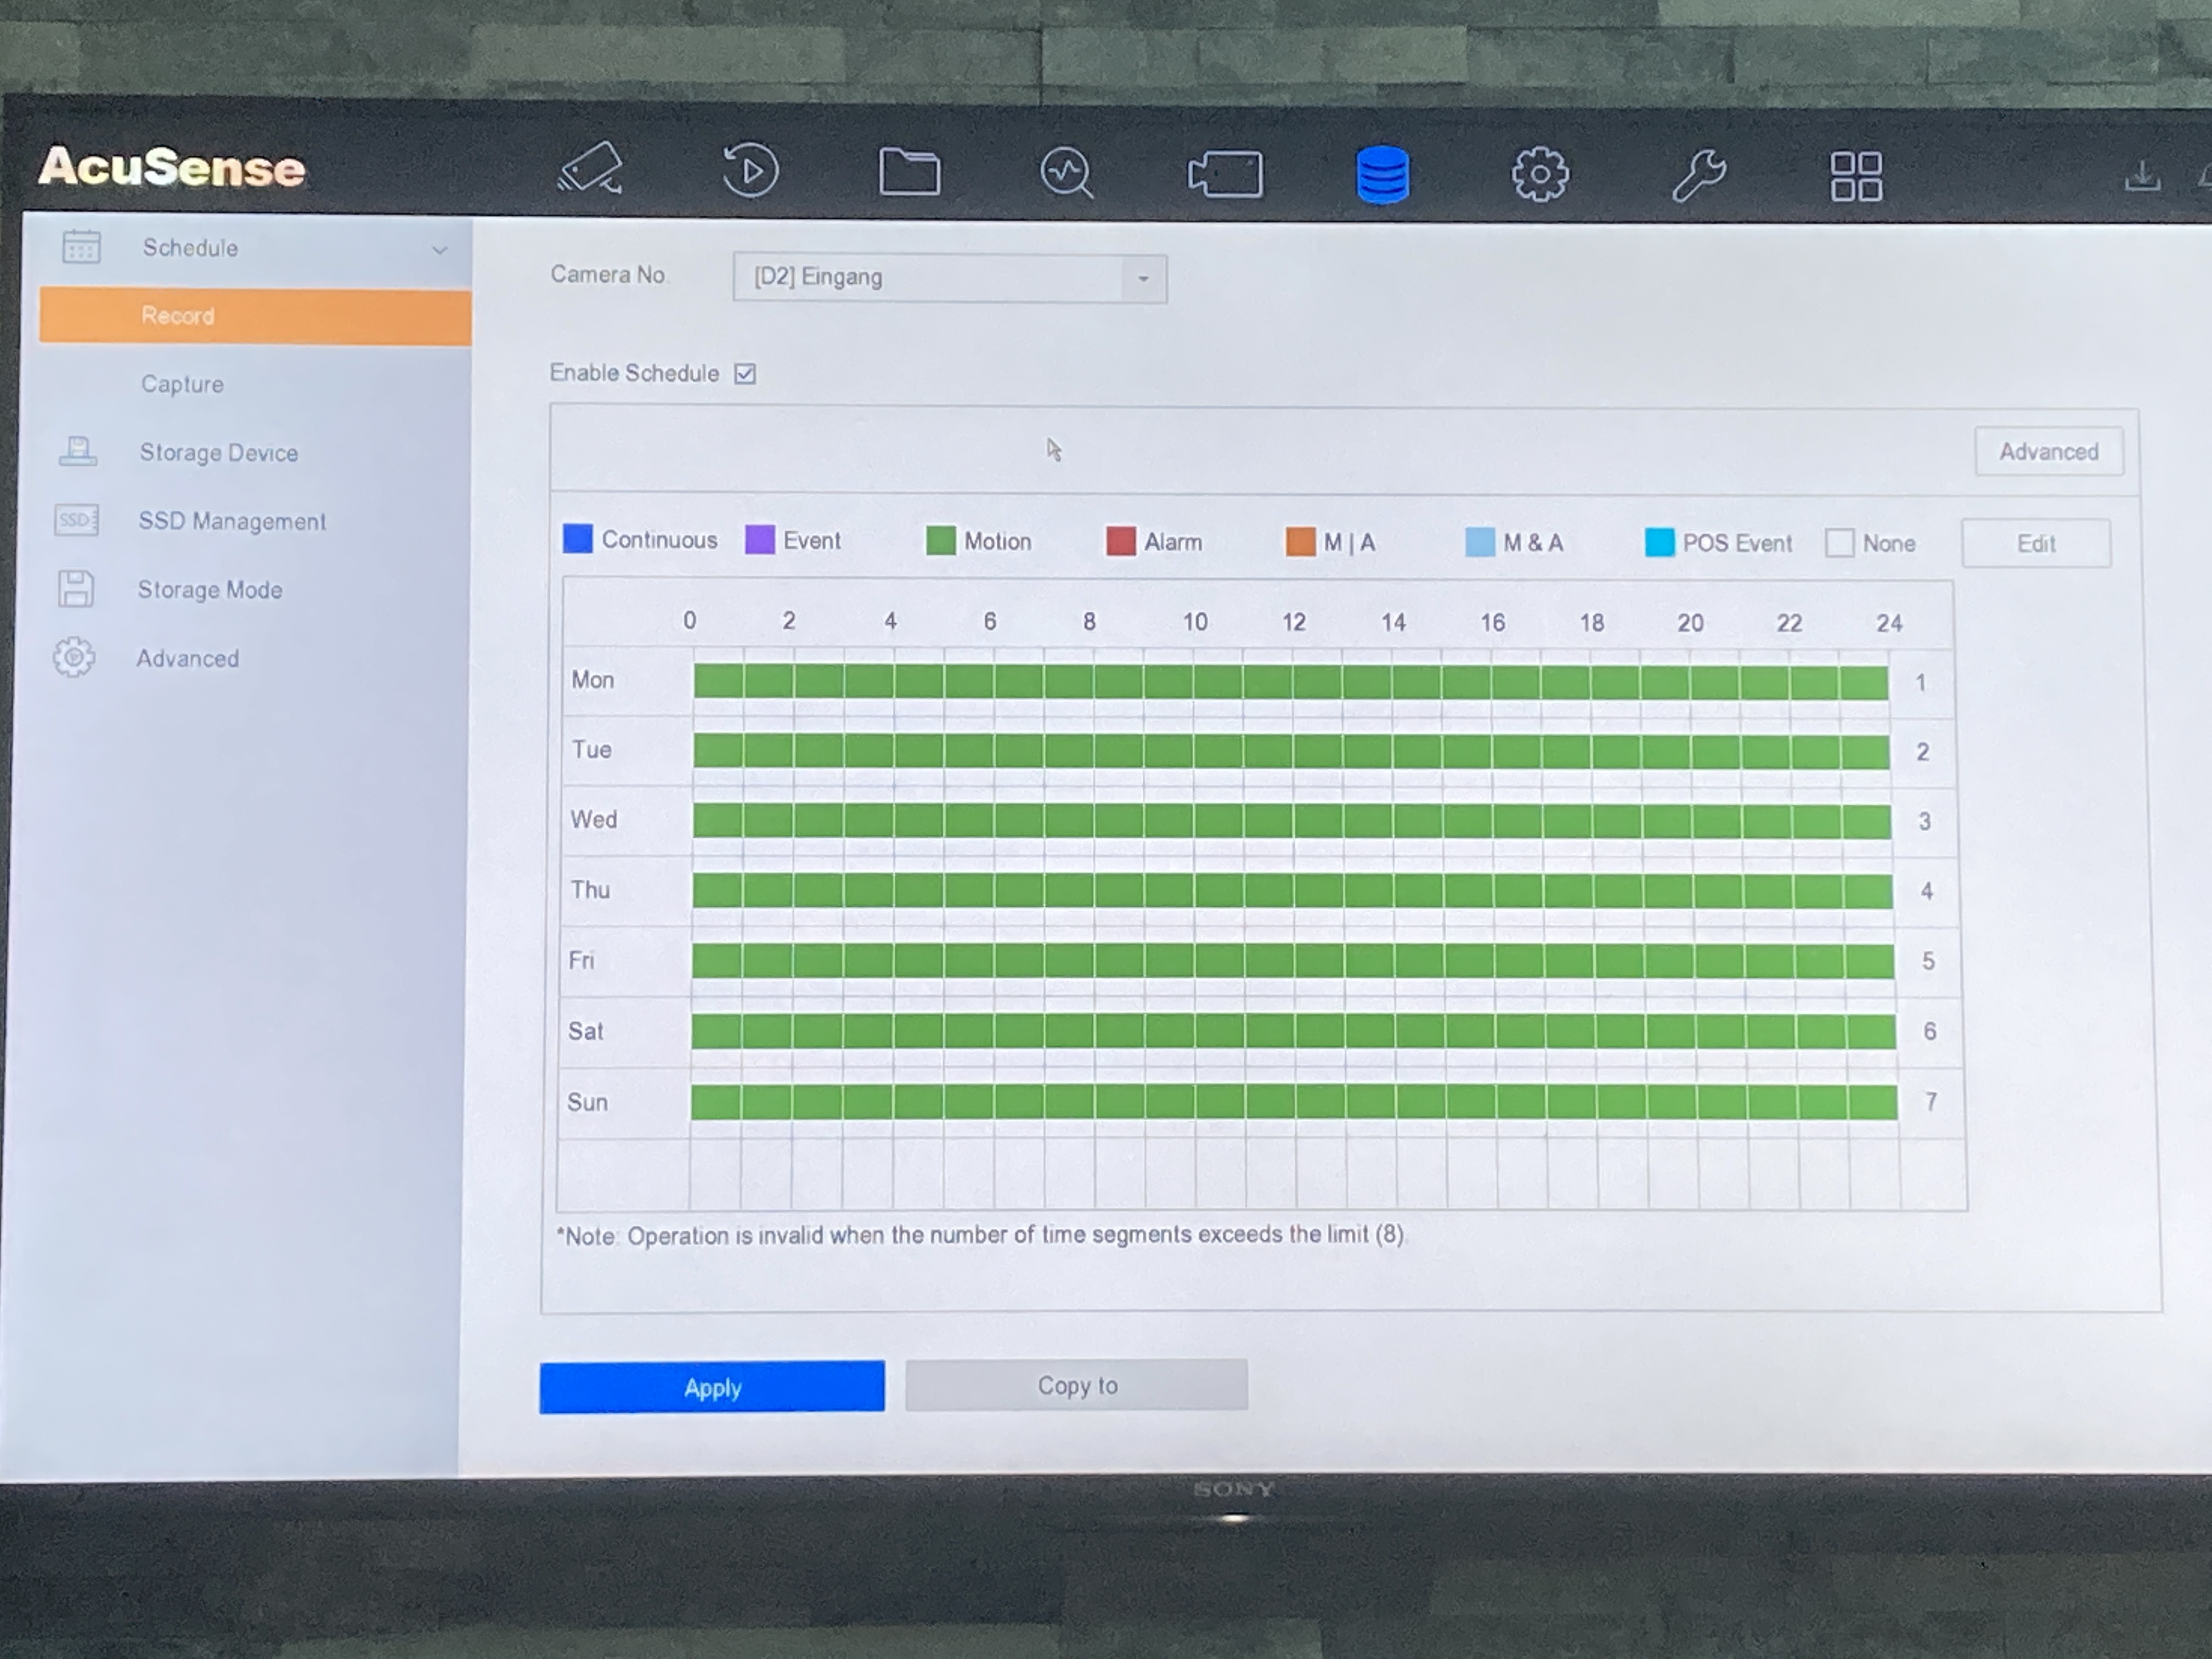
Task: Click the Copy to button
Action: [1077, 1385]
